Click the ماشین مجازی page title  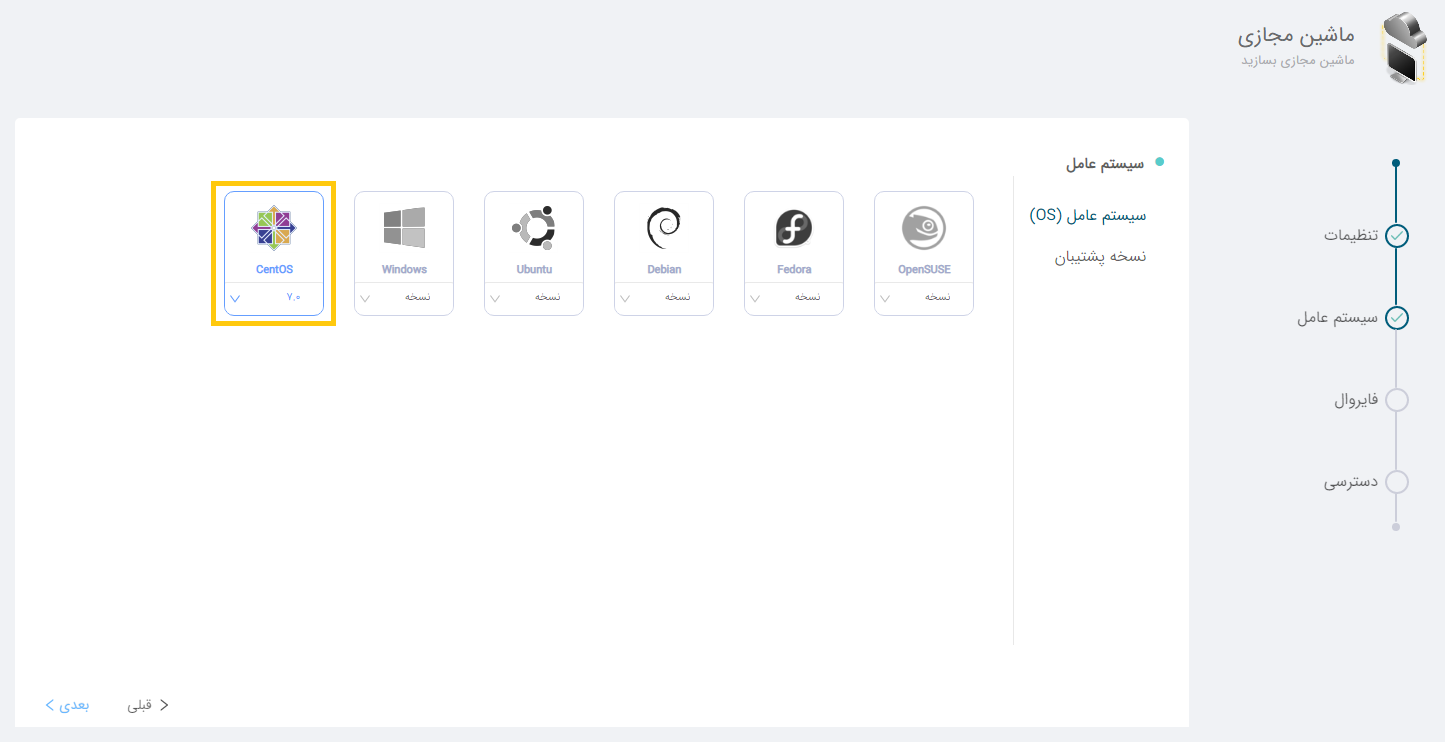(x=1296, y=36)
